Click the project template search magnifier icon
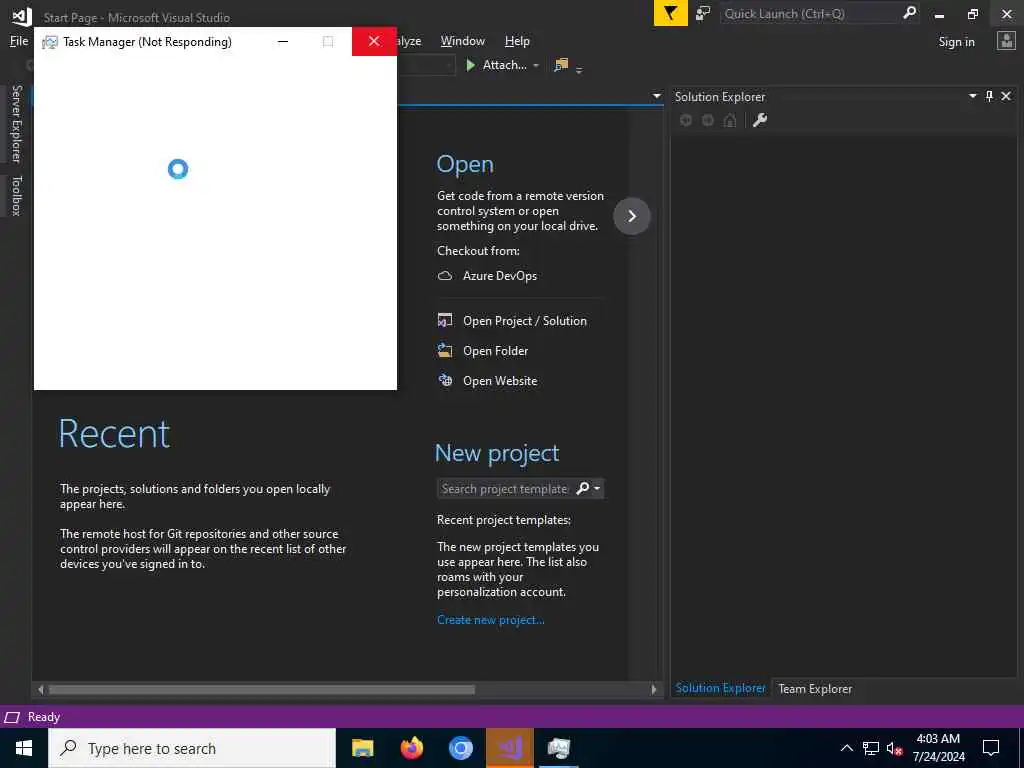The image size is (1024, 768). (583, 488)
